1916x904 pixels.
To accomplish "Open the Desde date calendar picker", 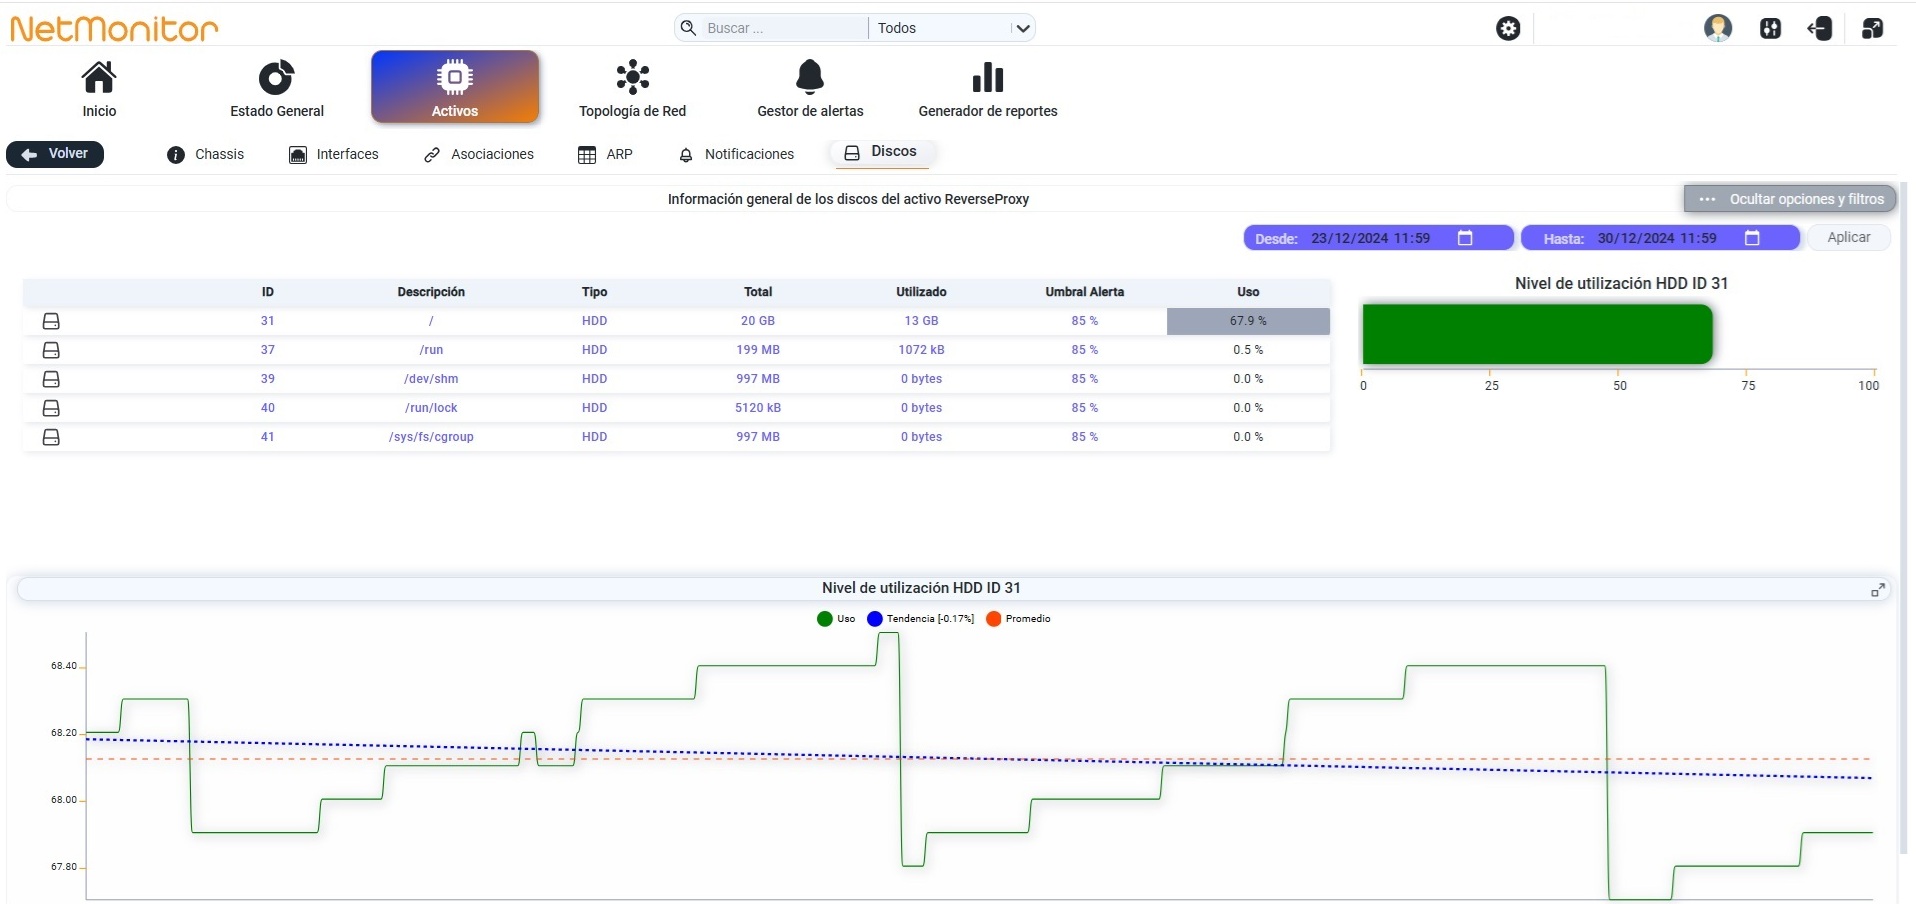I will point(1465,238).
